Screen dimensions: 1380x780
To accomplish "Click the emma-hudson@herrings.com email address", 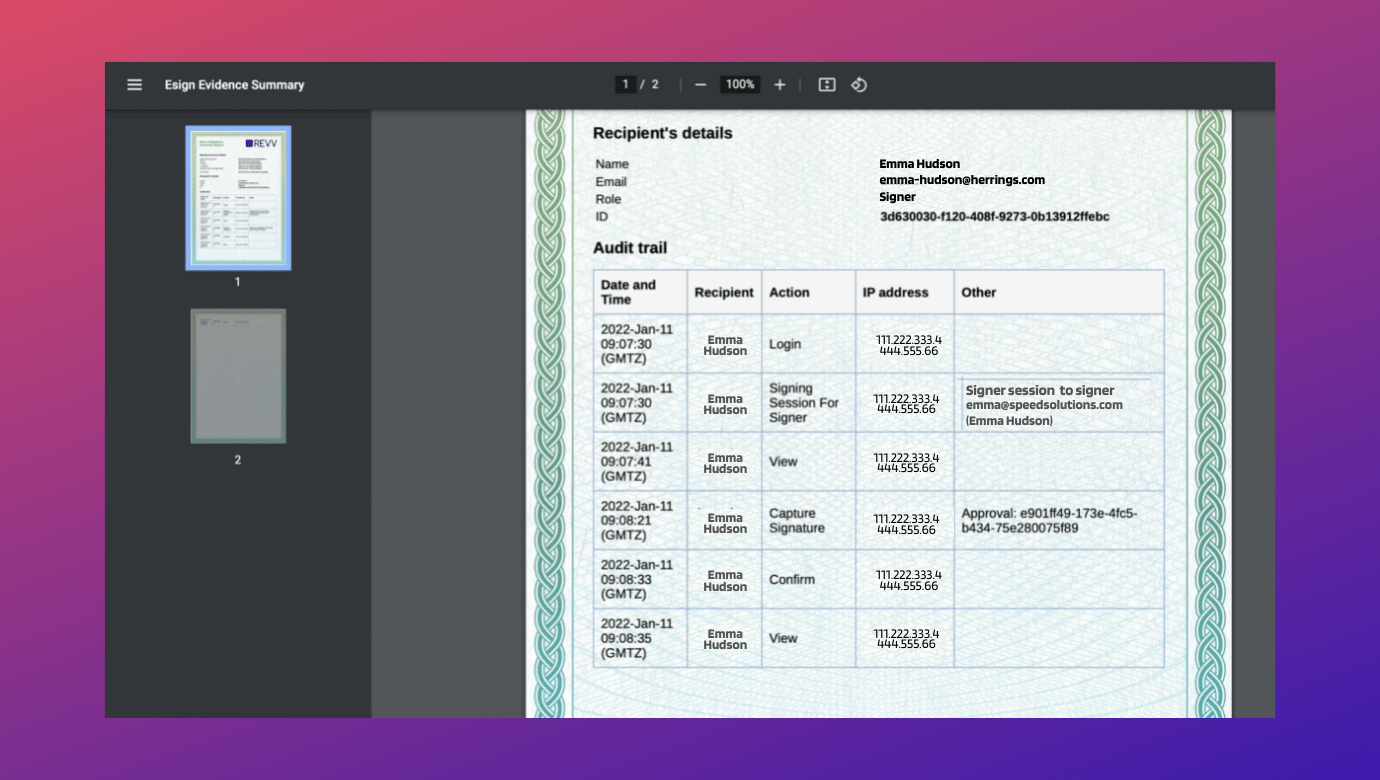I will click(962, 180).
